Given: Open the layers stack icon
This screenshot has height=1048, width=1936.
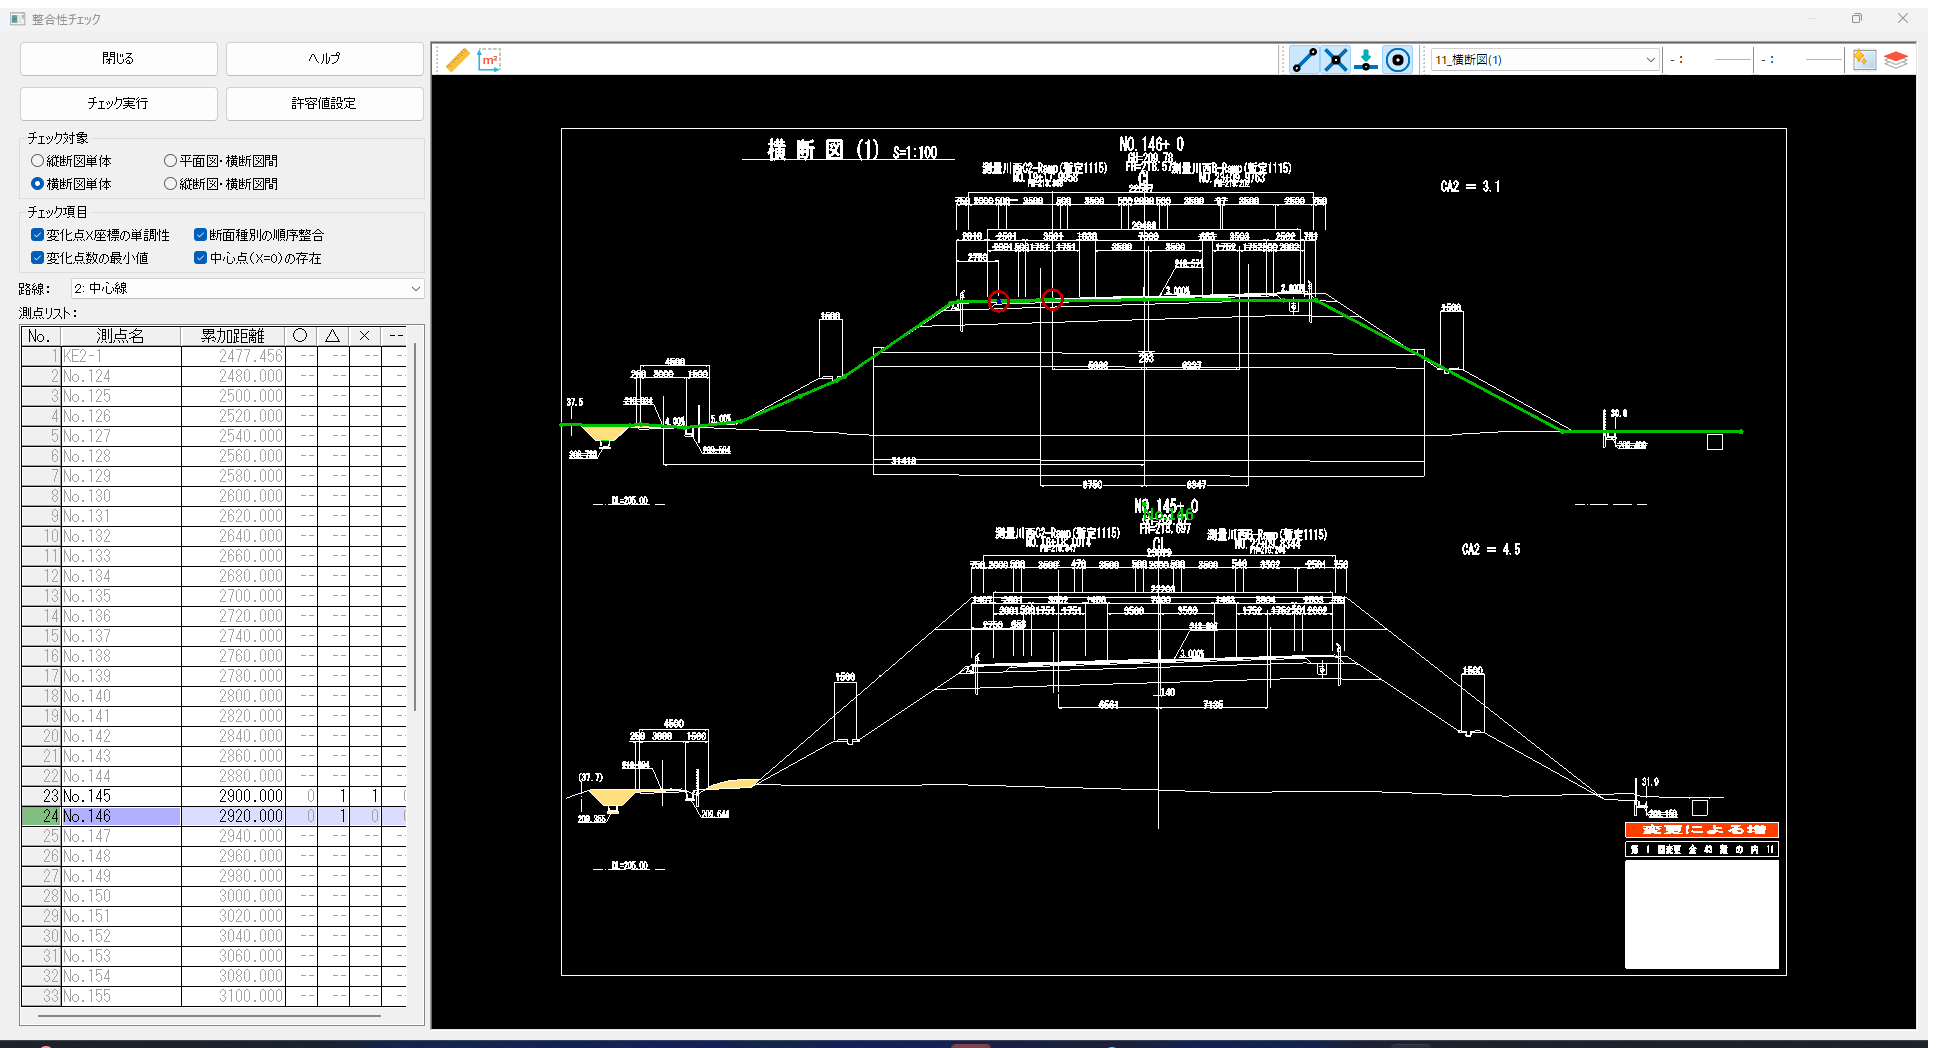Looking at the screenshot, I should pyautogui.click(x=1895, y=60).
